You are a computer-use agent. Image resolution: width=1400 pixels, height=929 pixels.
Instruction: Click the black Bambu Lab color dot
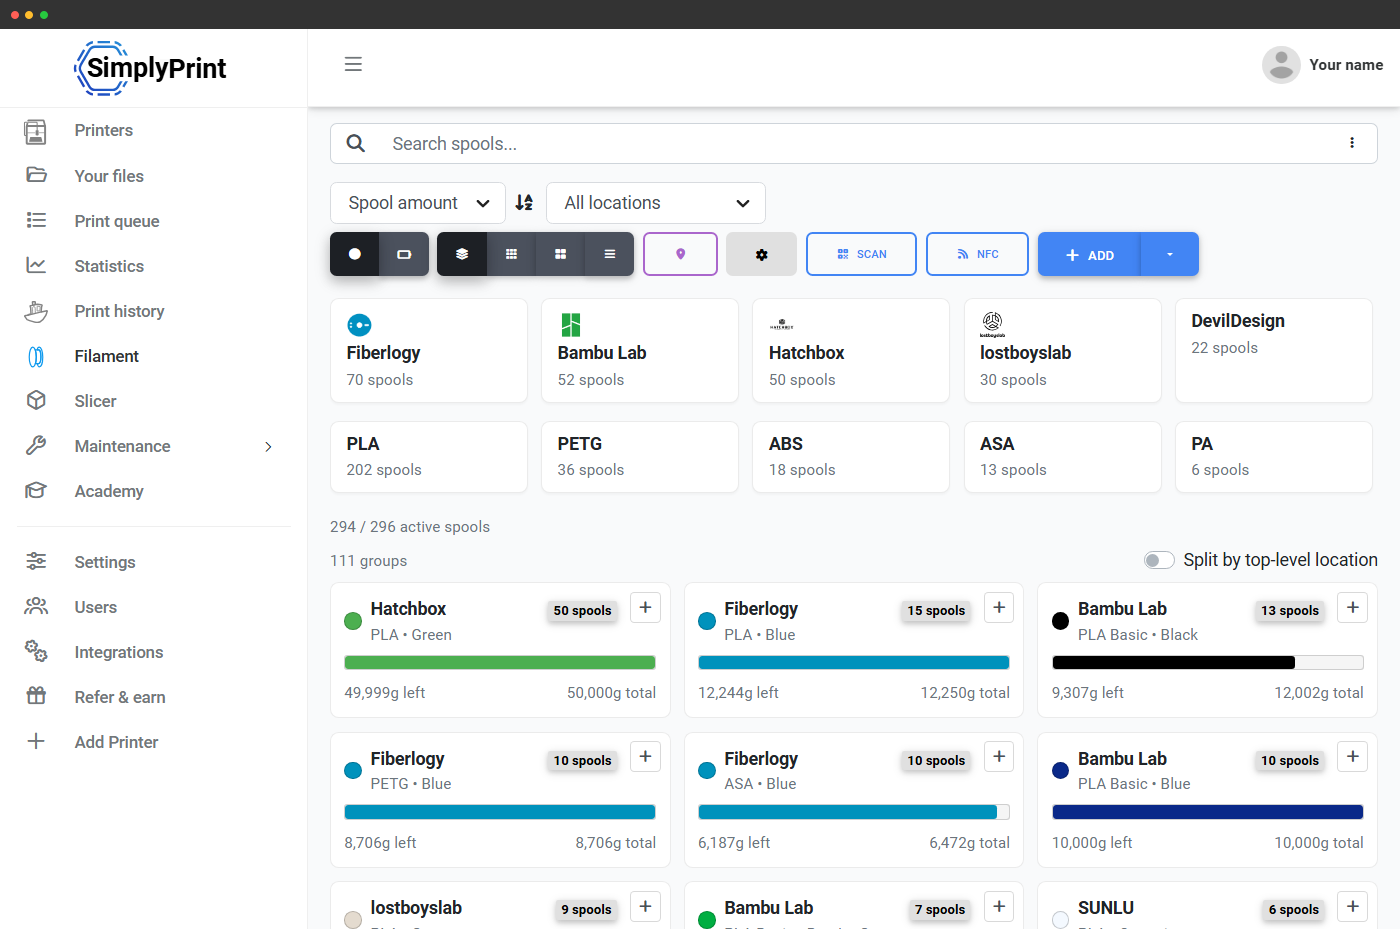coord(1061,621)
